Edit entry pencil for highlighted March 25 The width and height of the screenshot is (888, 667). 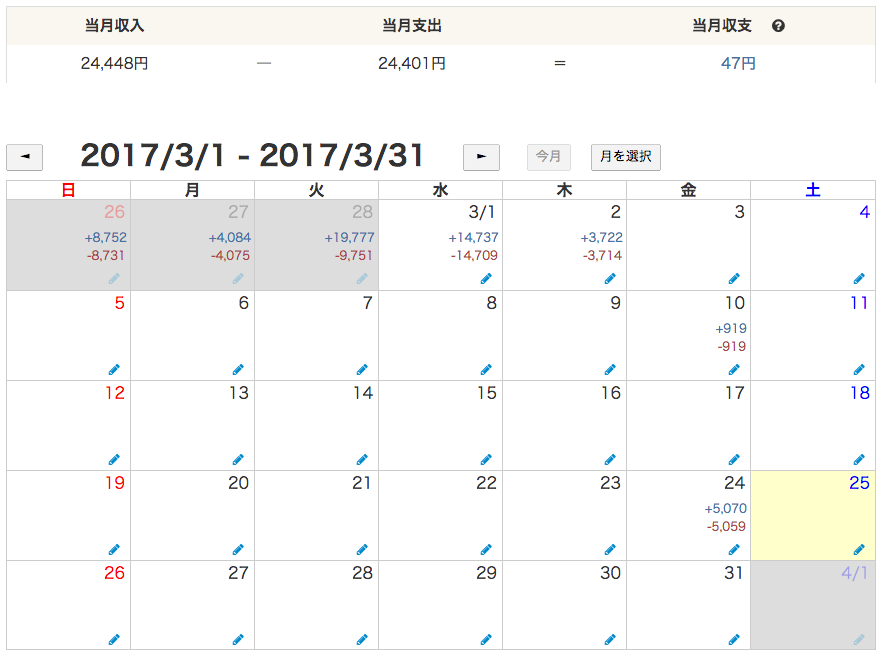pyautogui.click(x=859, y=549)
